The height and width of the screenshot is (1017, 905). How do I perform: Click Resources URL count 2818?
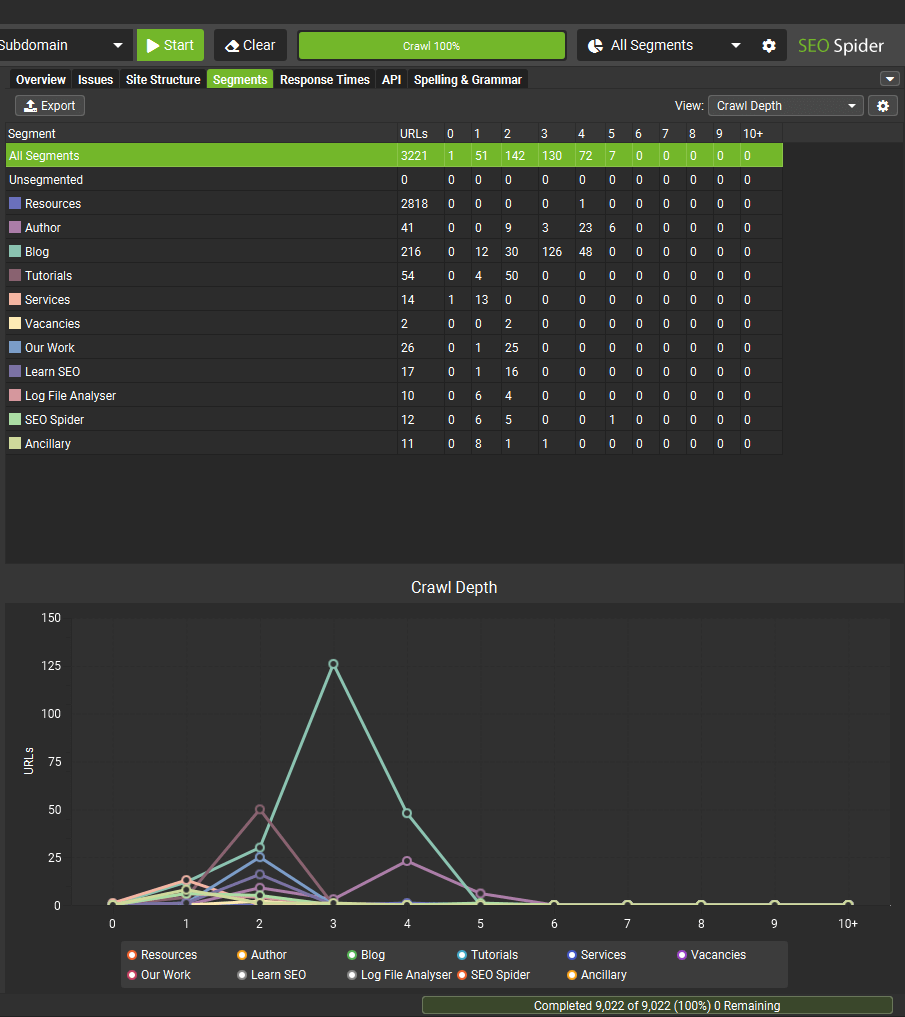click(415, 204)
